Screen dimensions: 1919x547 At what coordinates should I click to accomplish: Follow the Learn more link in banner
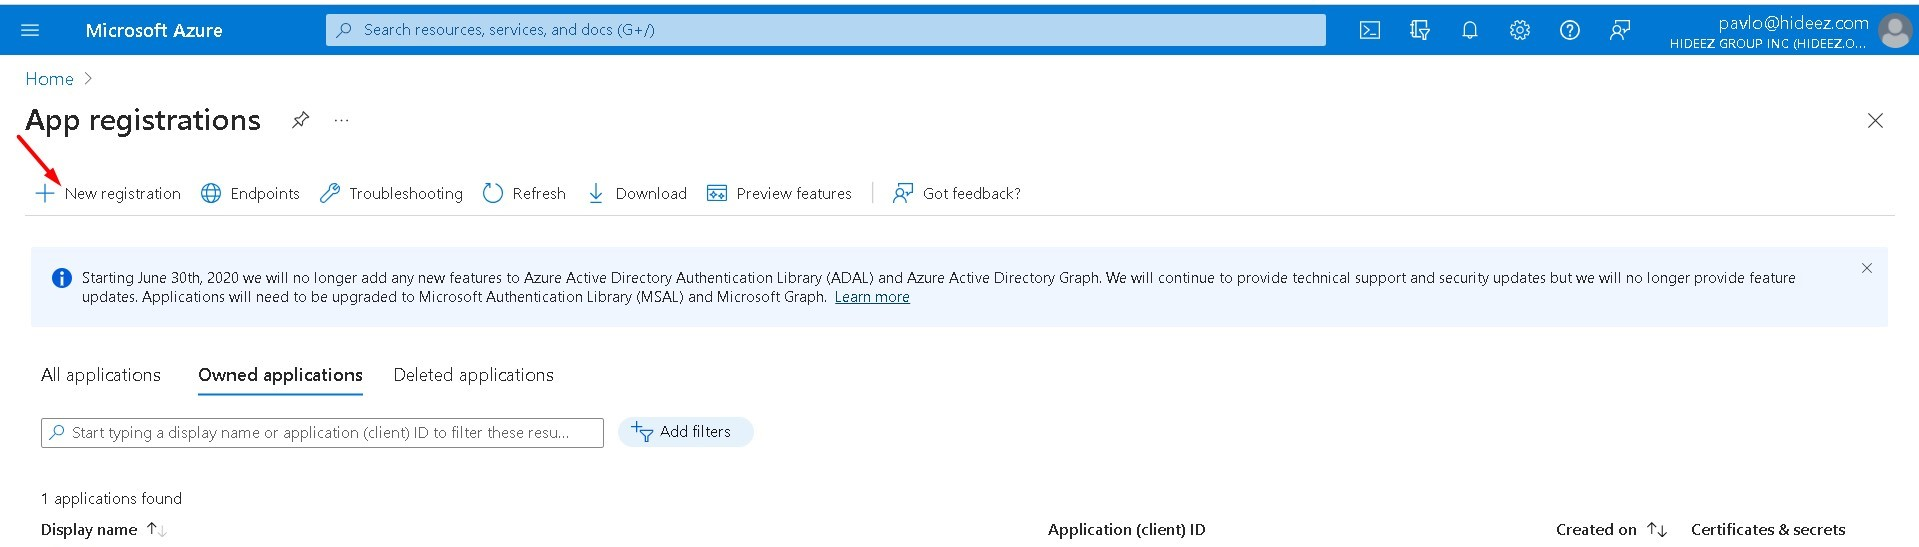click(872, 297)
